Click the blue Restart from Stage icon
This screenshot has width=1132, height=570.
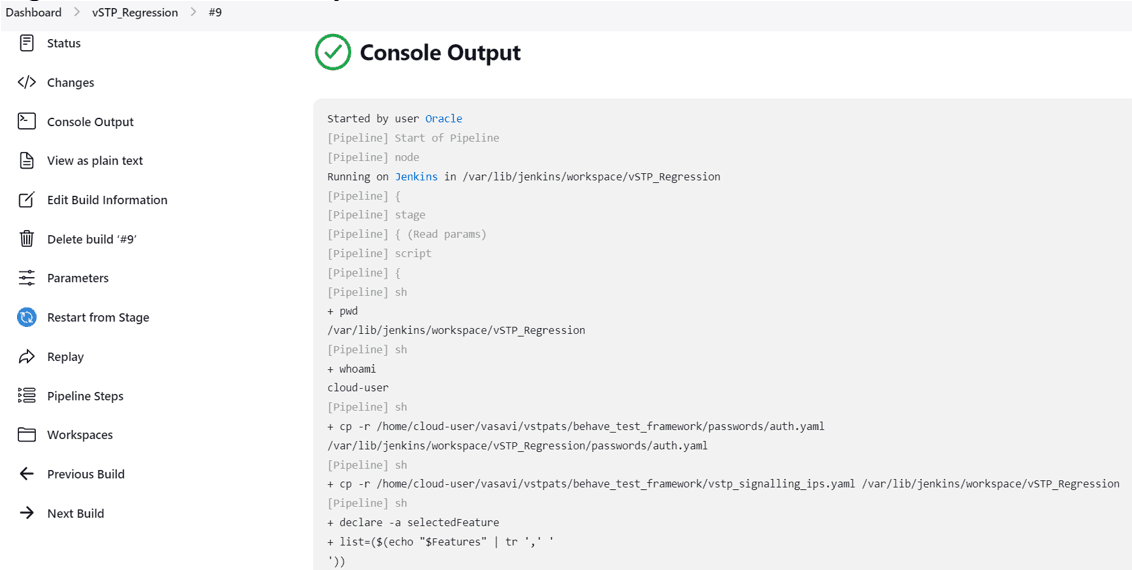(27, 317)
